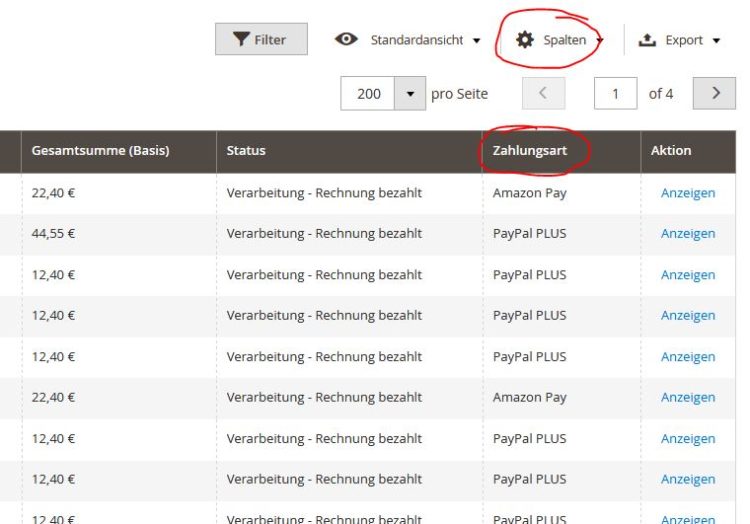The height and width of the screenshot is (524, 750).
Task: Click the Standardansicht dropdown arrow
Action: click(476, 41)
